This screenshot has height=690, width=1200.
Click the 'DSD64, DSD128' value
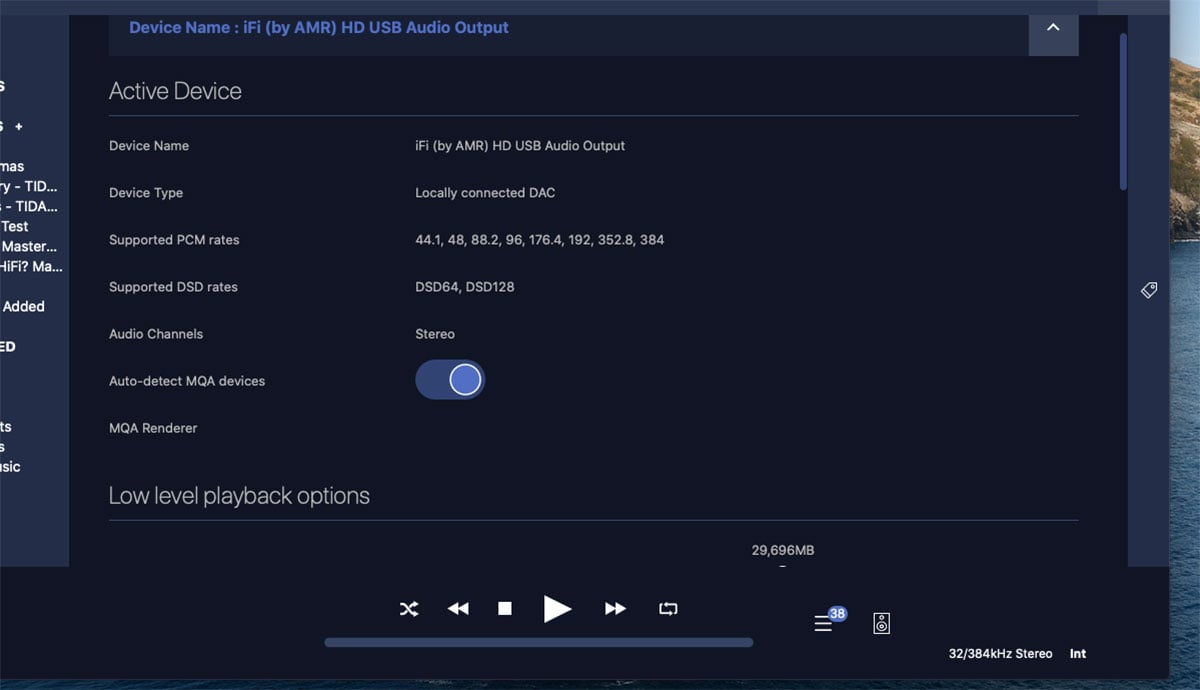tap(465, 287)
